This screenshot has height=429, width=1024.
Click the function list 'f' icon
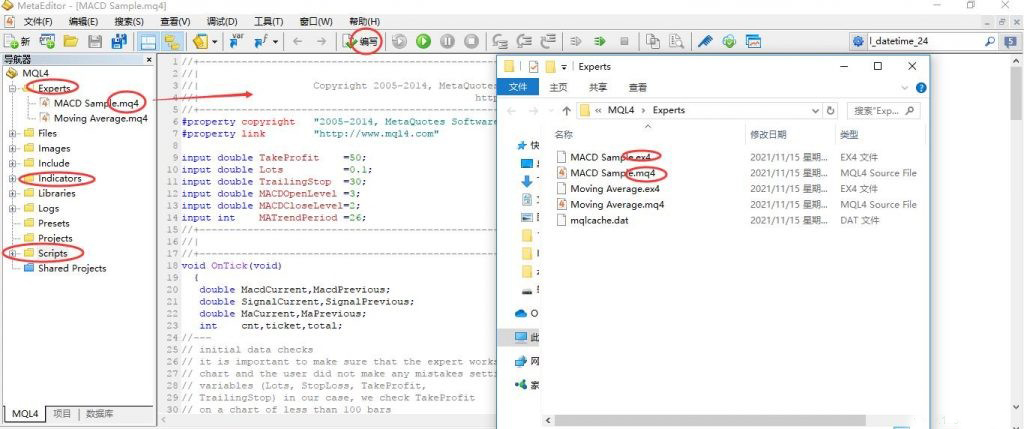[261, 41]
